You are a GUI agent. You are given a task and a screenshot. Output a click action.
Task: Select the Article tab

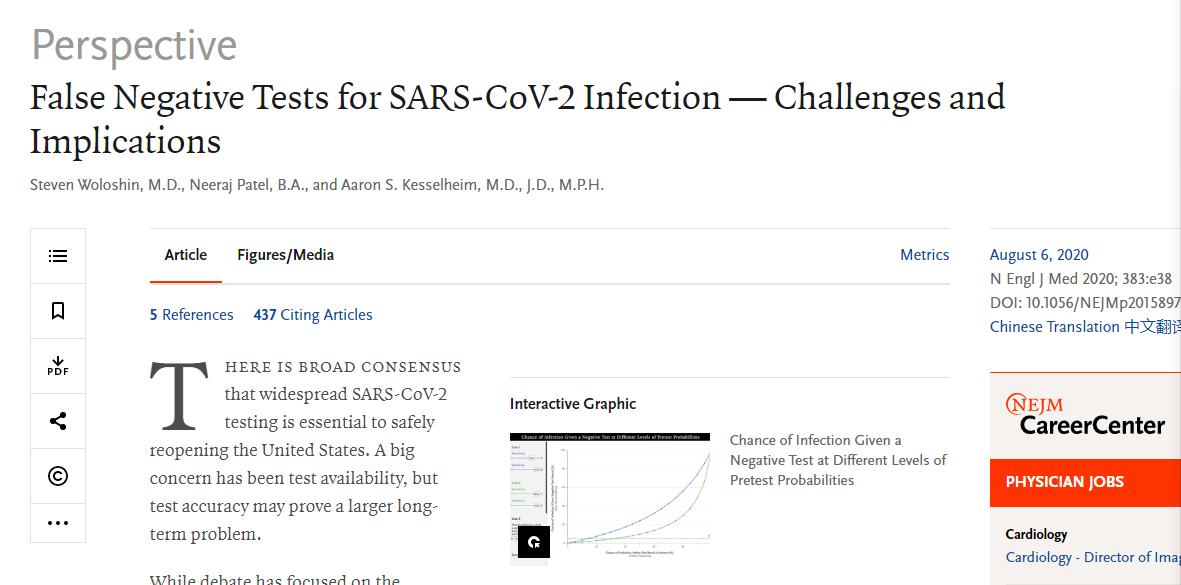click(186, 255)
